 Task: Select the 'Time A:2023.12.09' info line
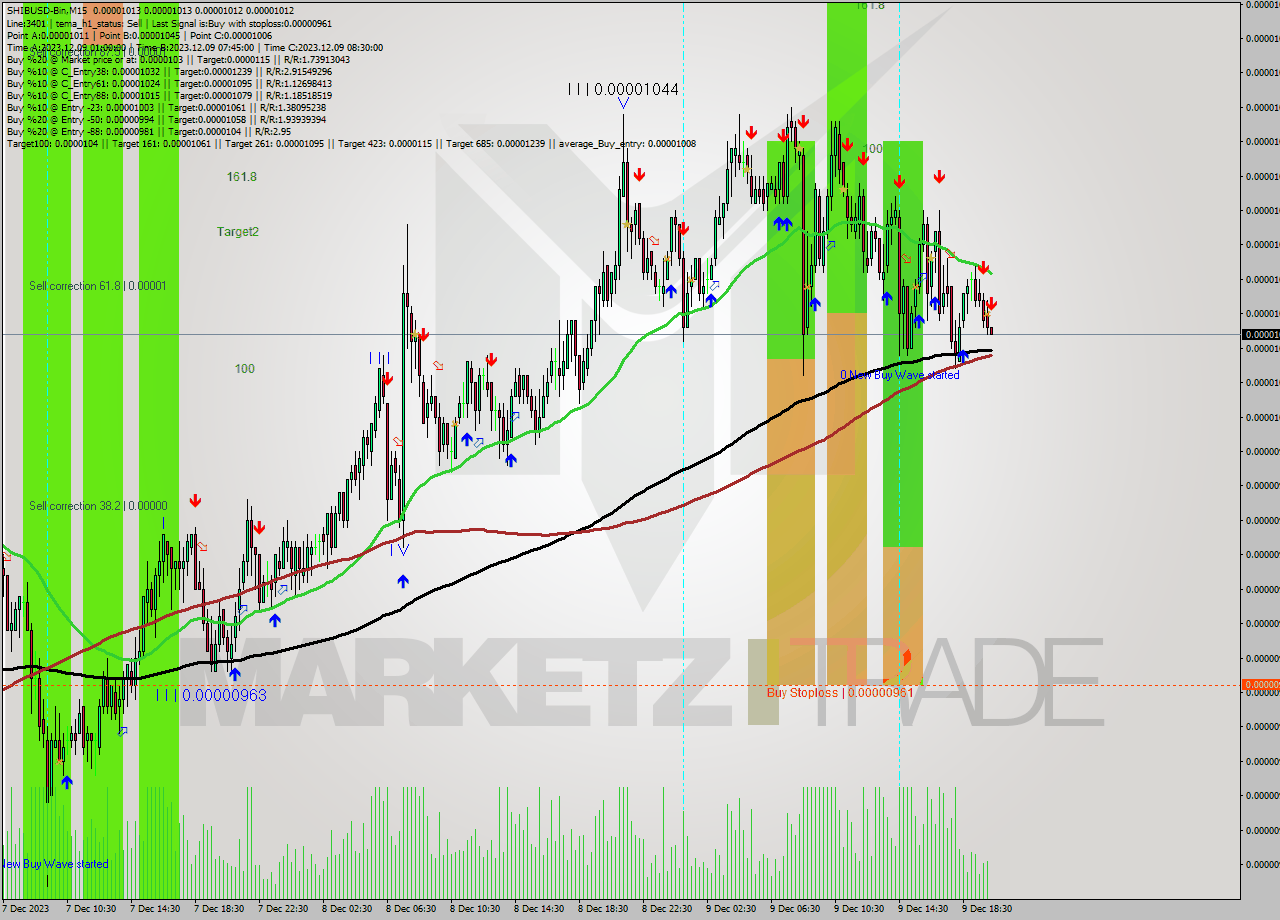[x=194, y=47]
